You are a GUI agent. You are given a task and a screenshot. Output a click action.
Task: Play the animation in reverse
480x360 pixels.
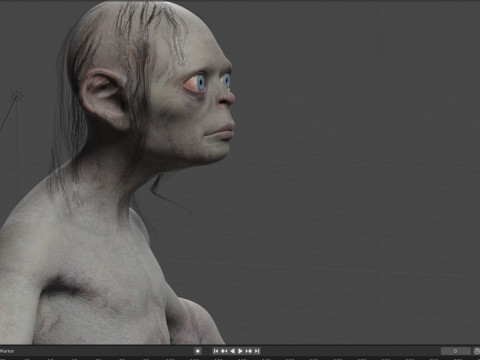click(x=232, y=351)
